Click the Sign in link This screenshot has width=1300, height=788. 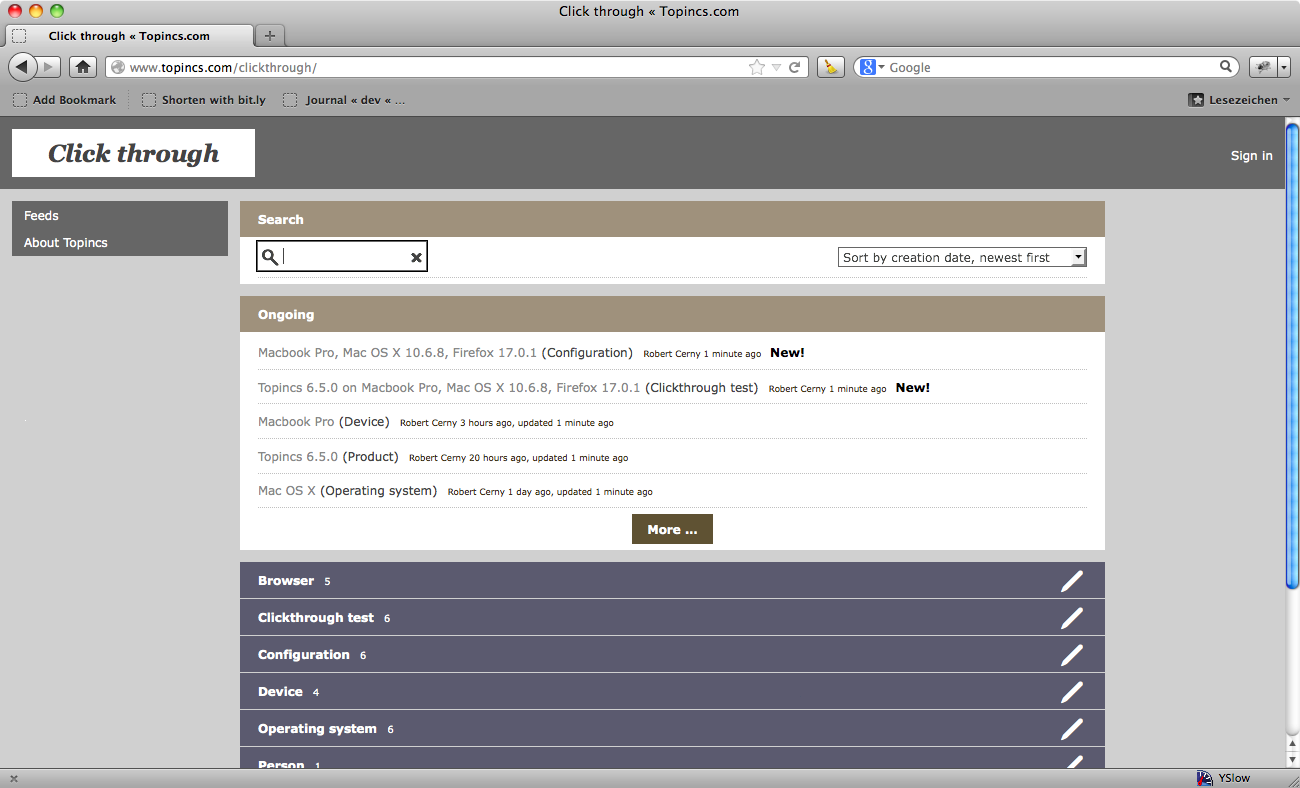(1251, 155)
